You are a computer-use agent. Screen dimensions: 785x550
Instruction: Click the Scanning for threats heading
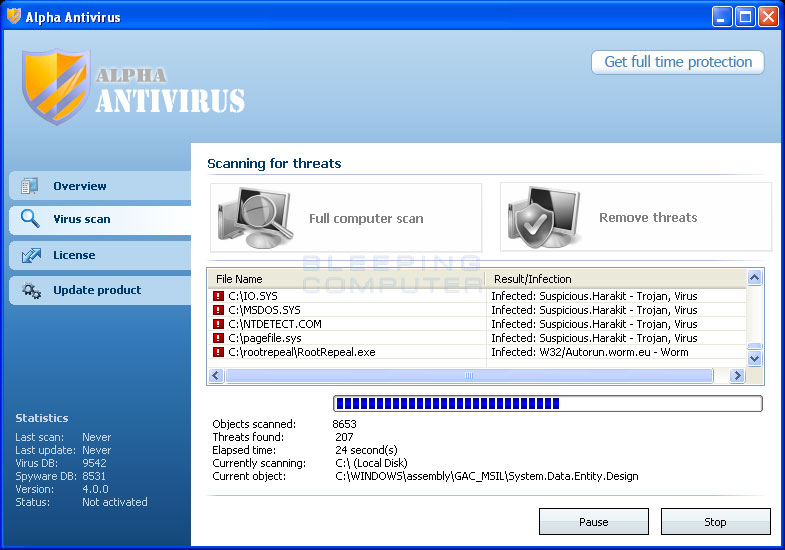coord(274,164)
